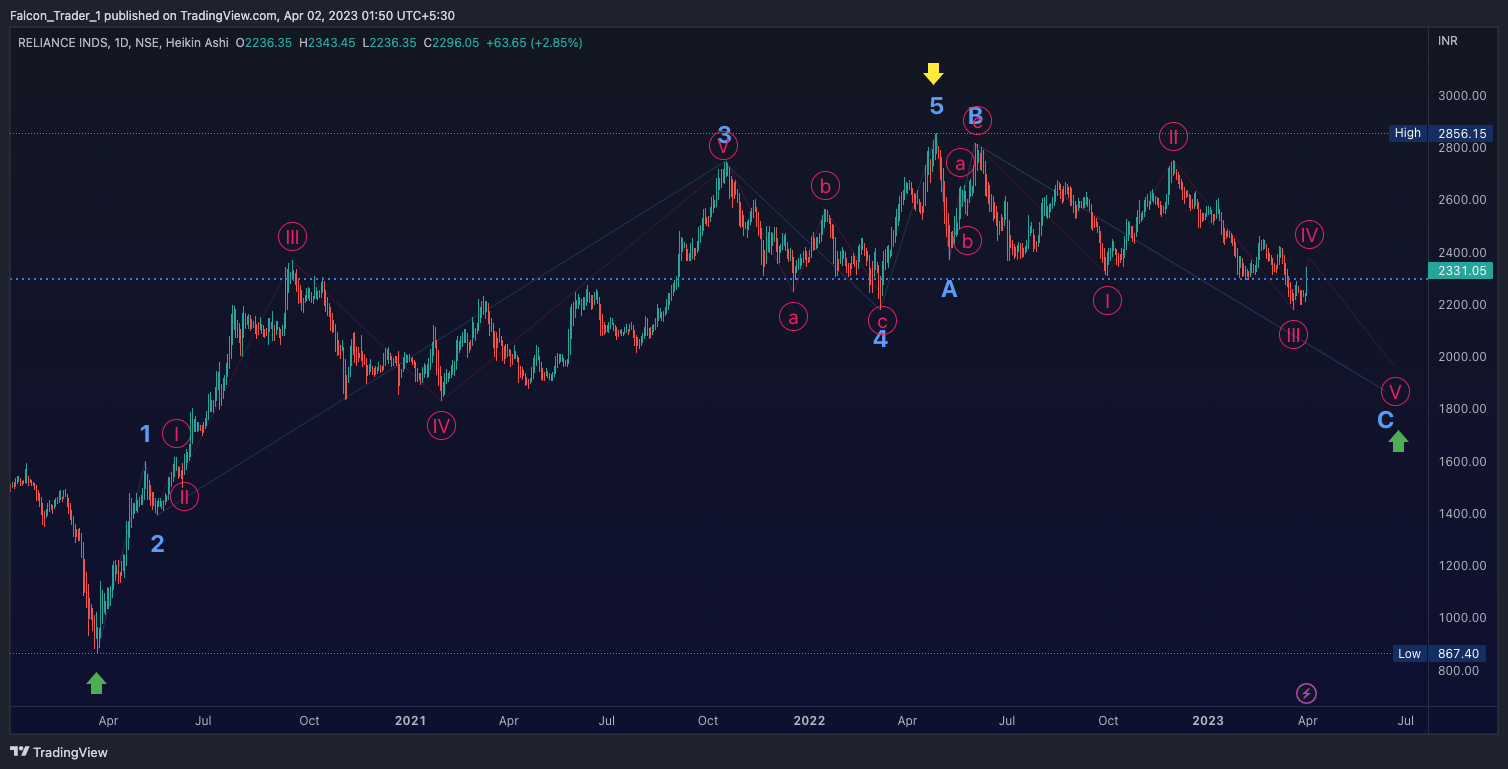Click the 2023 label on time axis
1508x769 pixels.
[x=1207, y=720]
